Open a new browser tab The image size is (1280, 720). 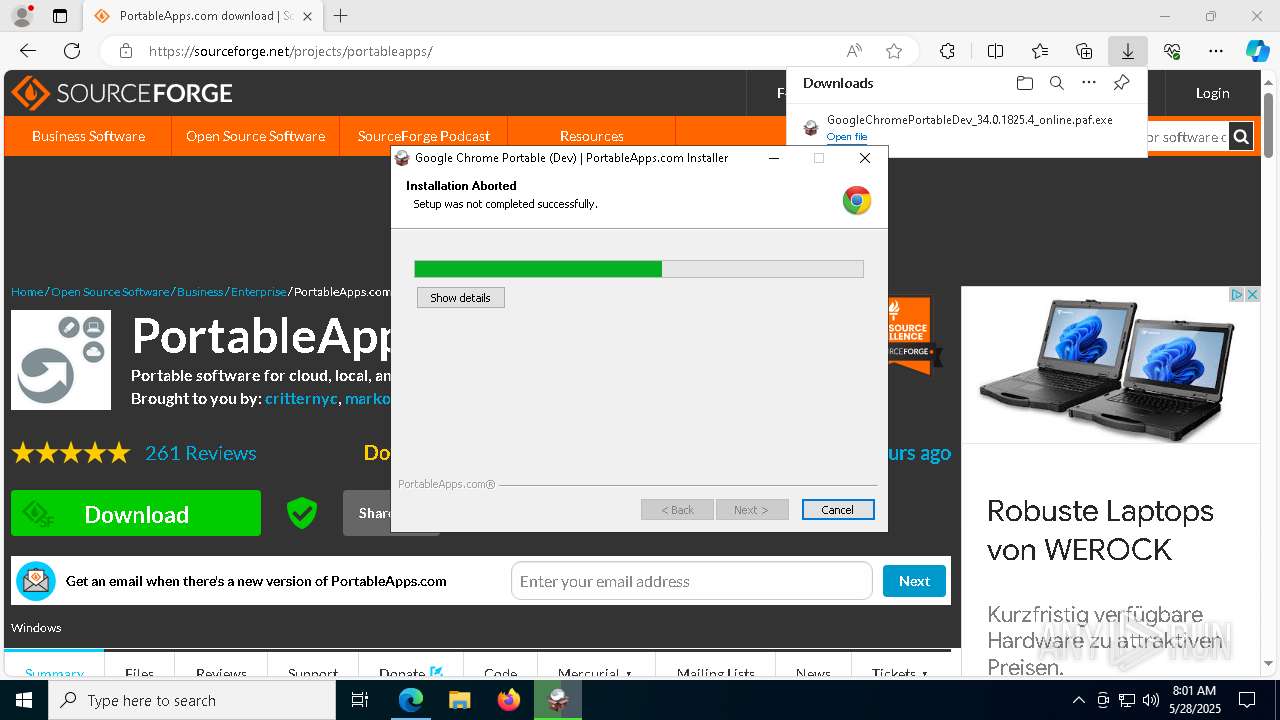(x=341, y=16)
